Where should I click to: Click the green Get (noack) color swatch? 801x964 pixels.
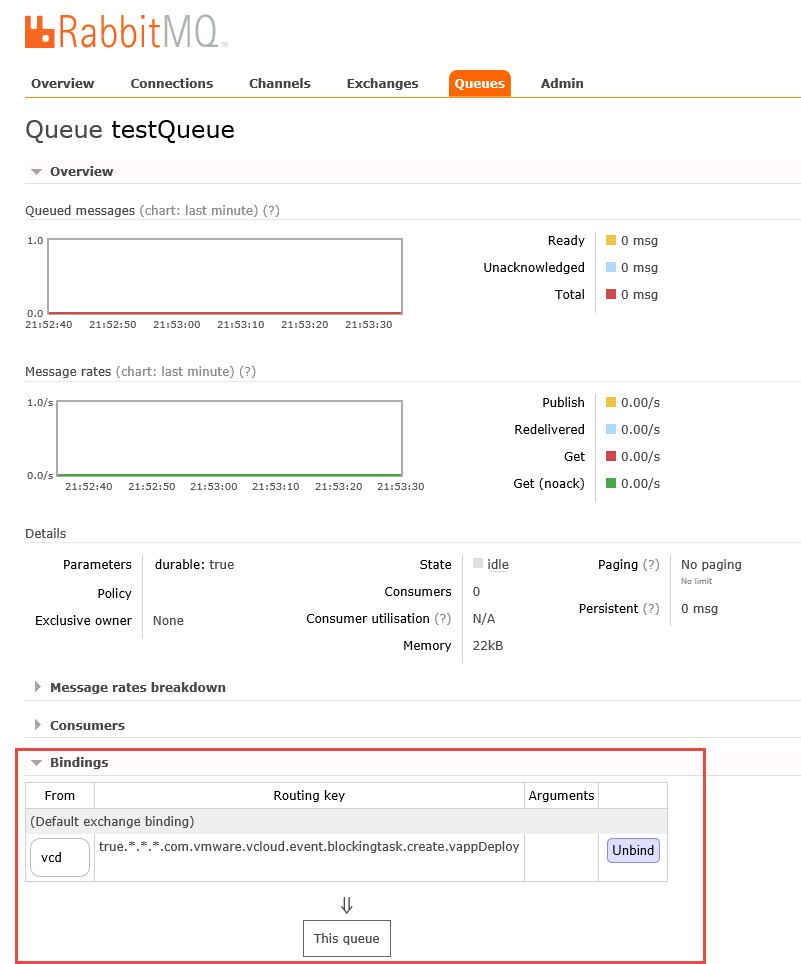tap(611, 483)
